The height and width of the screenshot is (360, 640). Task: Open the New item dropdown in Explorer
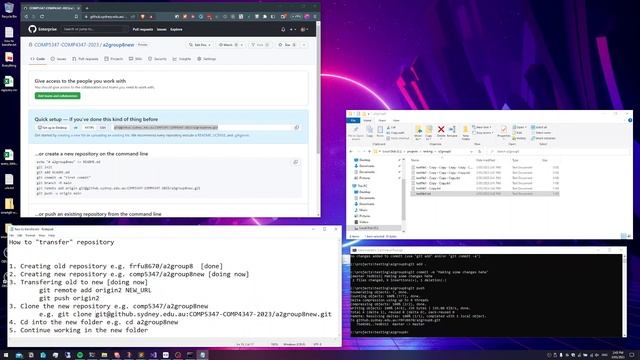click(x=482, y=127)
